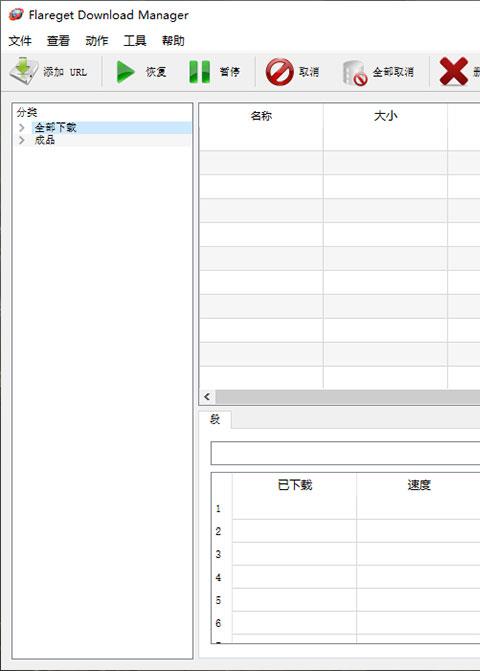This screenshot has width=480, height=671.
Task: Click the red Cancel icon
Action: [279, 71]
